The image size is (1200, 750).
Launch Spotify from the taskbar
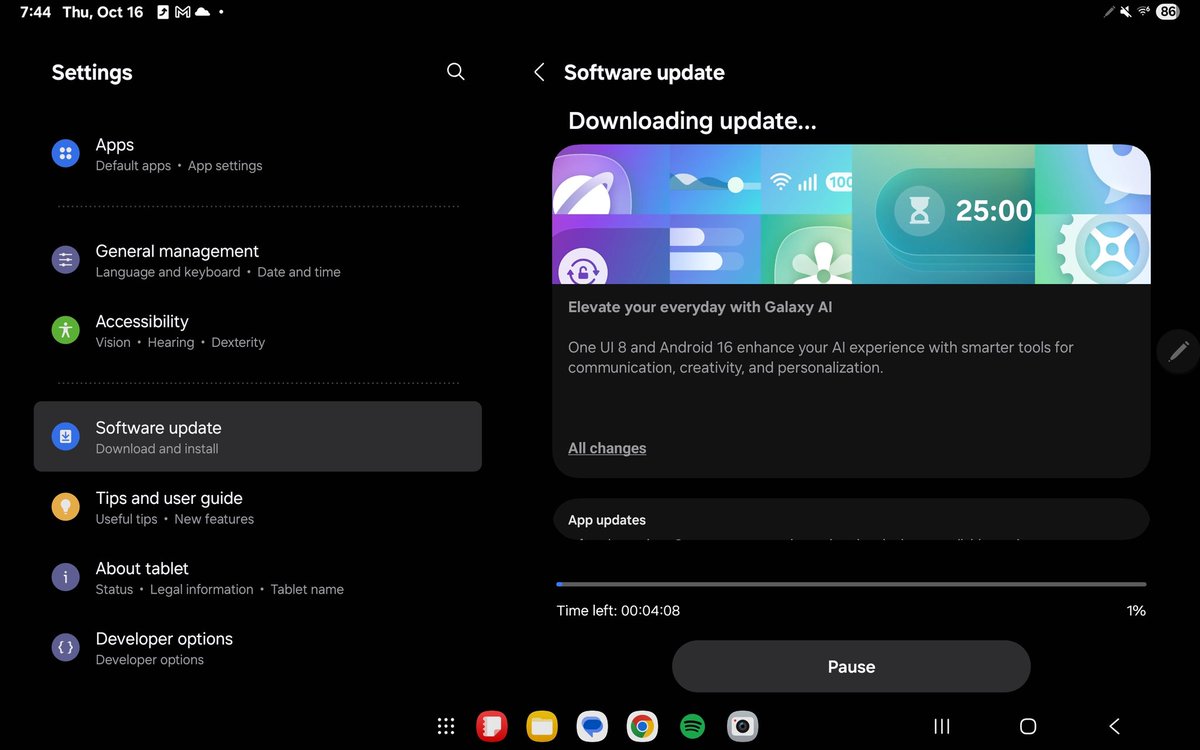[692, 726]
